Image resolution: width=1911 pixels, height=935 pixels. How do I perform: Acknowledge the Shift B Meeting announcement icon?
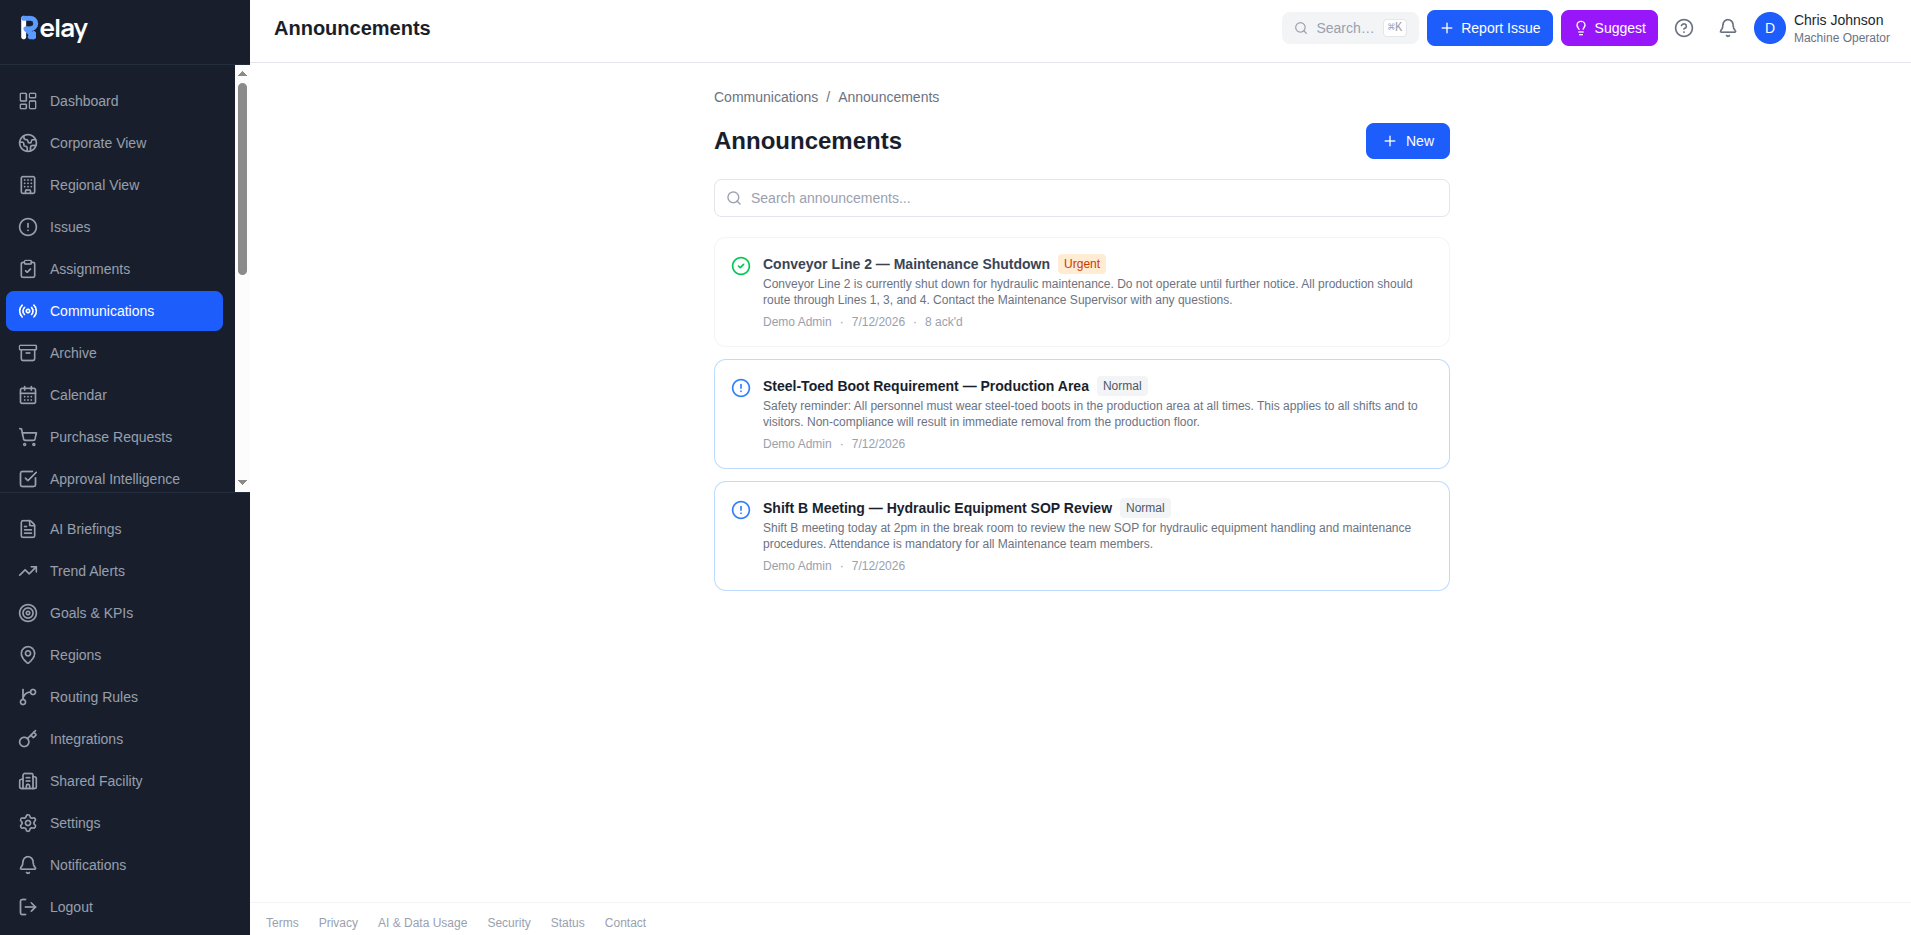[x=741, y=510]
